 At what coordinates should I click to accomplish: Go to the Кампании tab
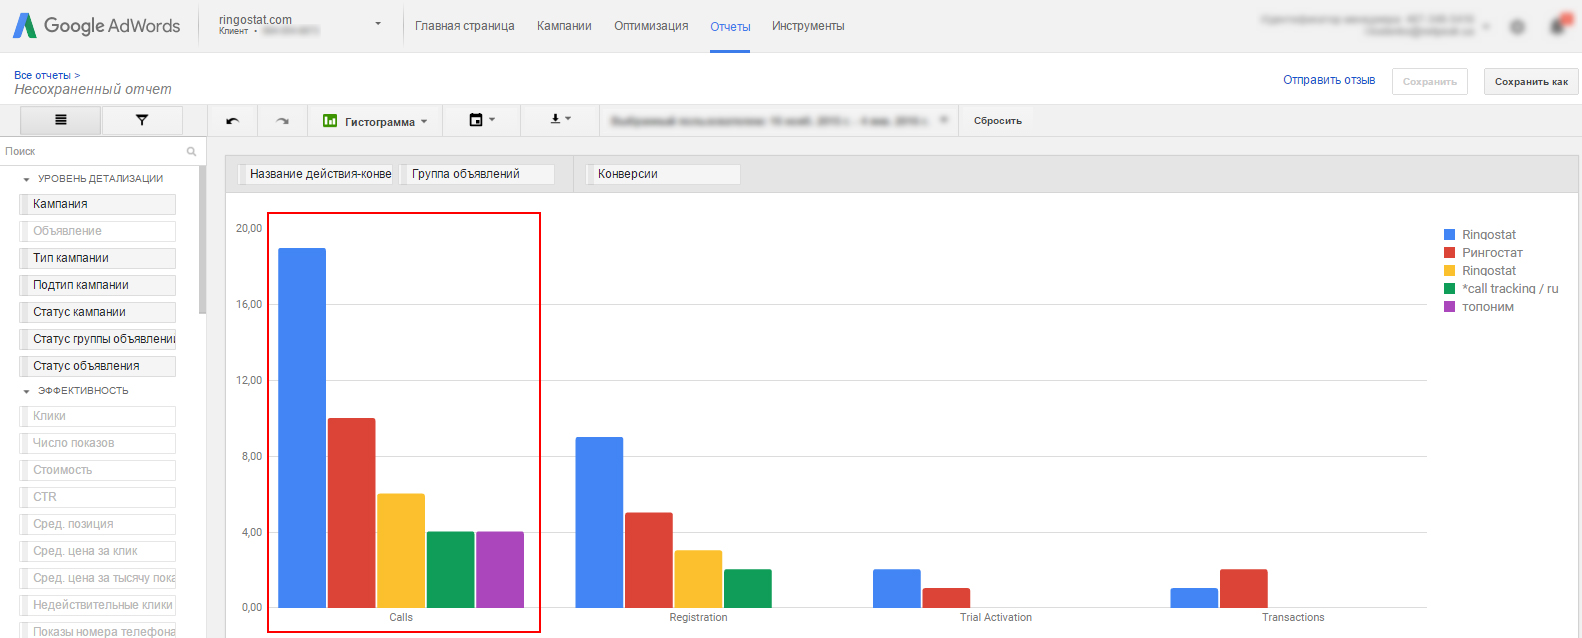pyautogui.click(x=564, y=26)
